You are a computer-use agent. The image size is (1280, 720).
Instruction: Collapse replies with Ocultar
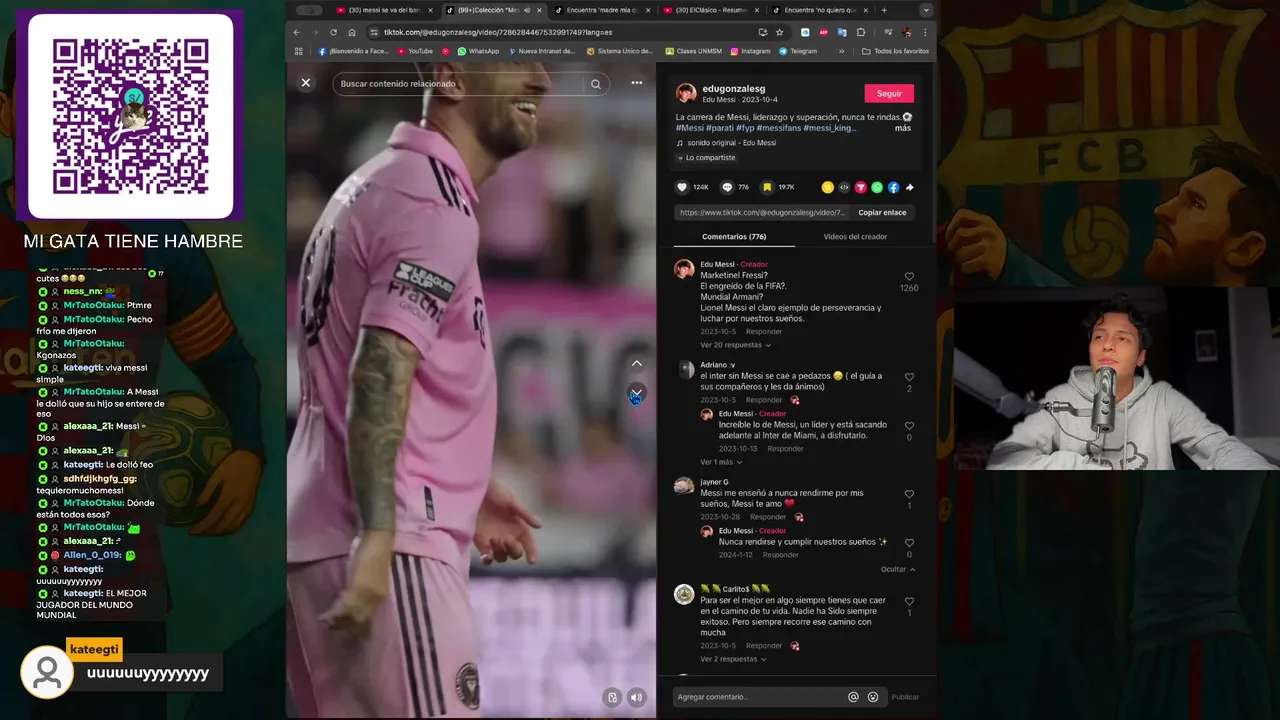tap(898, 569)
